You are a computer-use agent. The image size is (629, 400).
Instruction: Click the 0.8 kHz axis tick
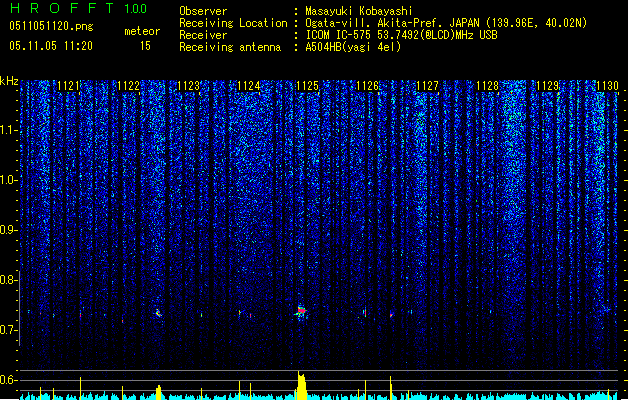pos(8,280)
